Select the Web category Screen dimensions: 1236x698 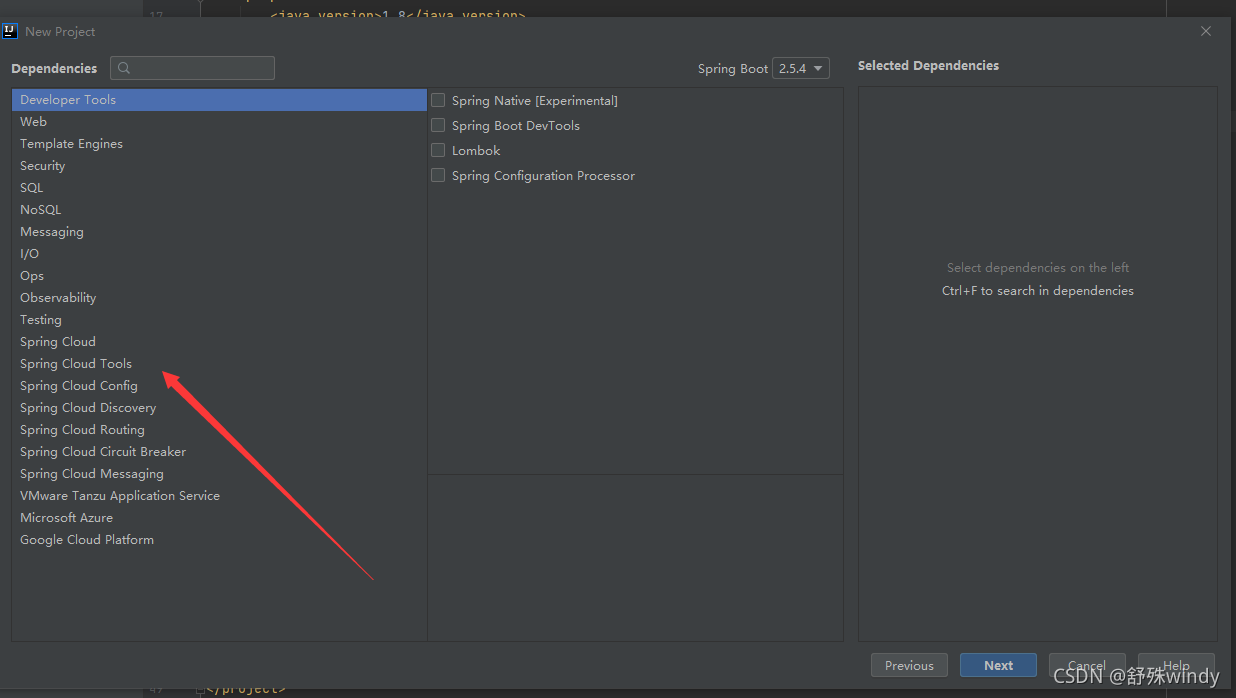219,122
